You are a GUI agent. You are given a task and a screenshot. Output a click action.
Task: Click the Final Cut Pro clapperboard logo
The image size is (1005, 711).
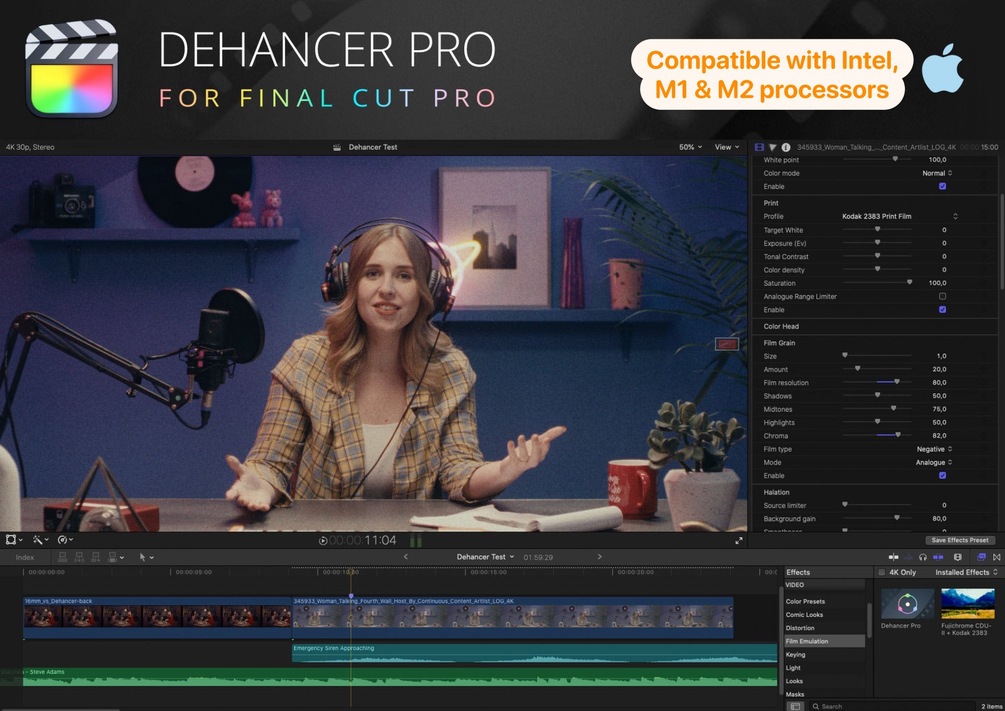pyautogui.click(x=71, y=69)
